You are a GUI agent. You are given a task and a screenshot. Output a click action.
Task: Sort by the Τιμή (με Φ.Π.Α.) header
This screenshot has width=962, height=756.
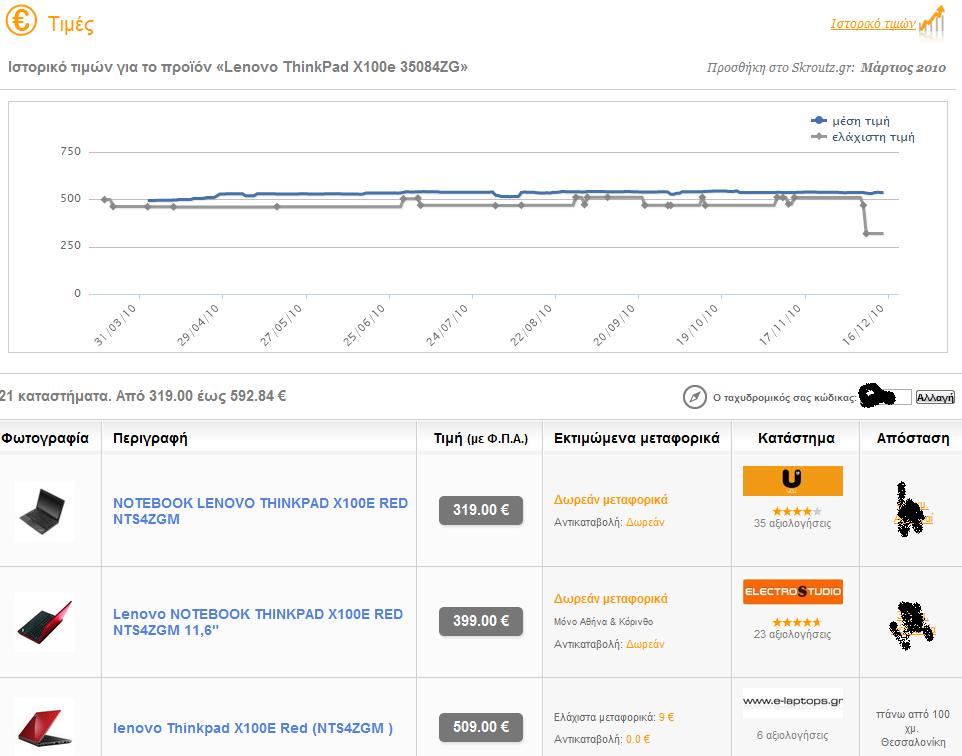pyautogui.click(x=480, y=438)
